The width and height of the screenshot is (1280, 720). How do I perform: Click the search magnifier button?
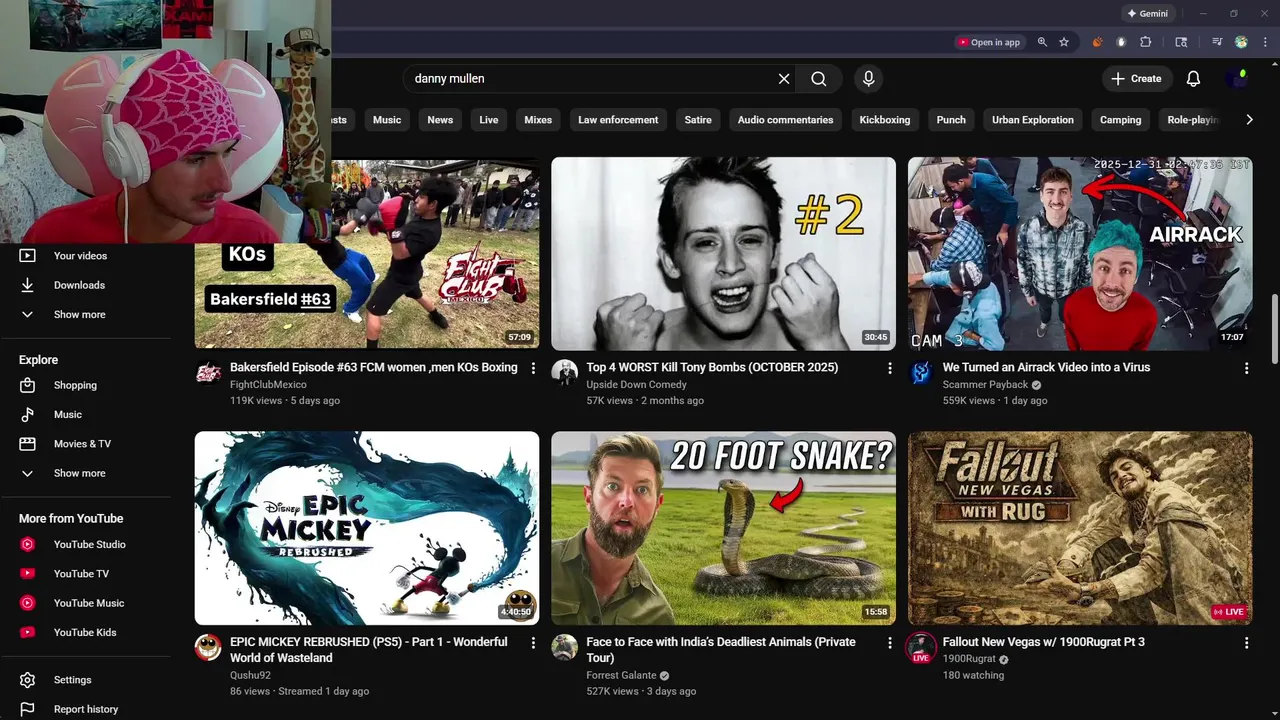tap(819, 79)
